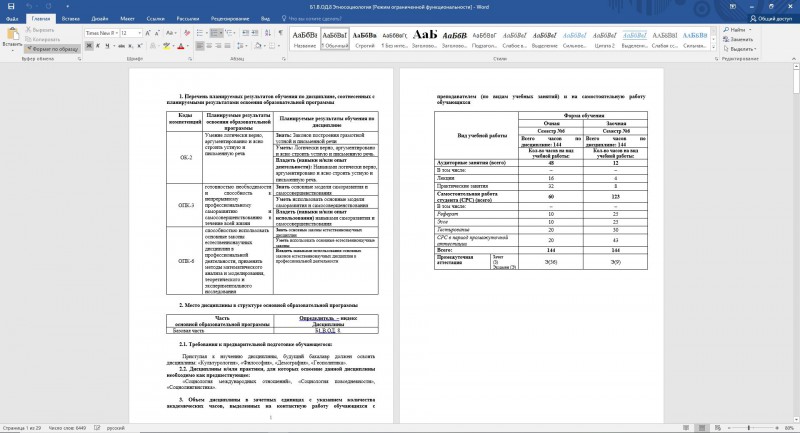The height and width of the screenshot is (433, 800).
Task: Apply the Название style from gallery
Action: 305,39
